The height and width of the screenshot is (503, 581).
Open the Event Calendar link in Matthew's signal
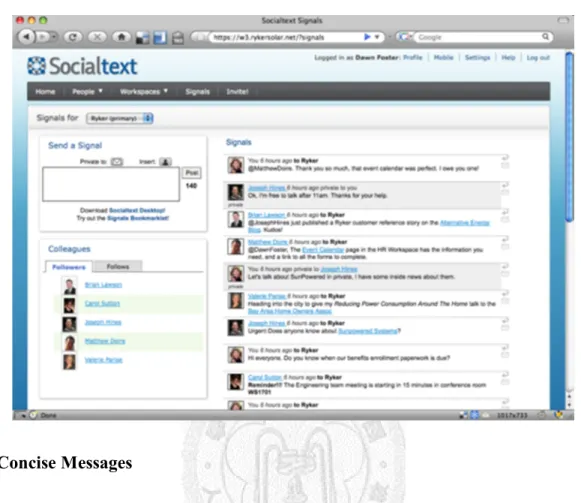point(323,249)
